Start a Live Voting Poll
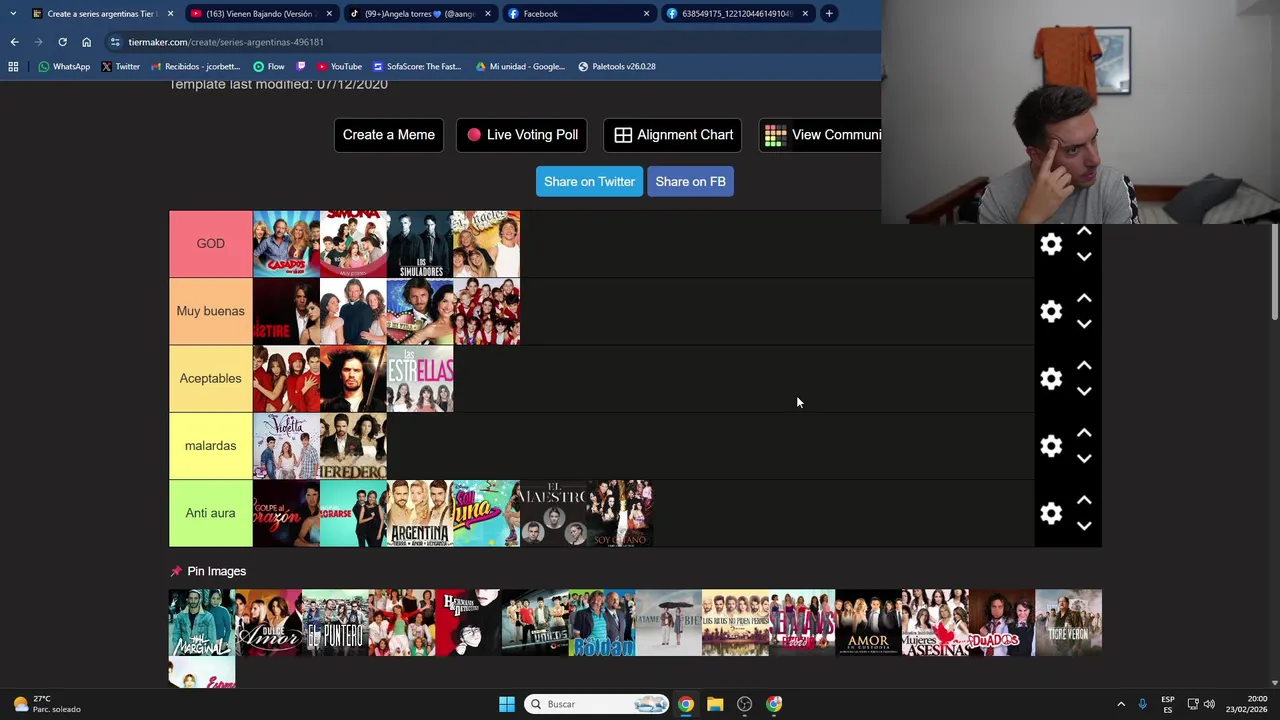 point(522,135)
